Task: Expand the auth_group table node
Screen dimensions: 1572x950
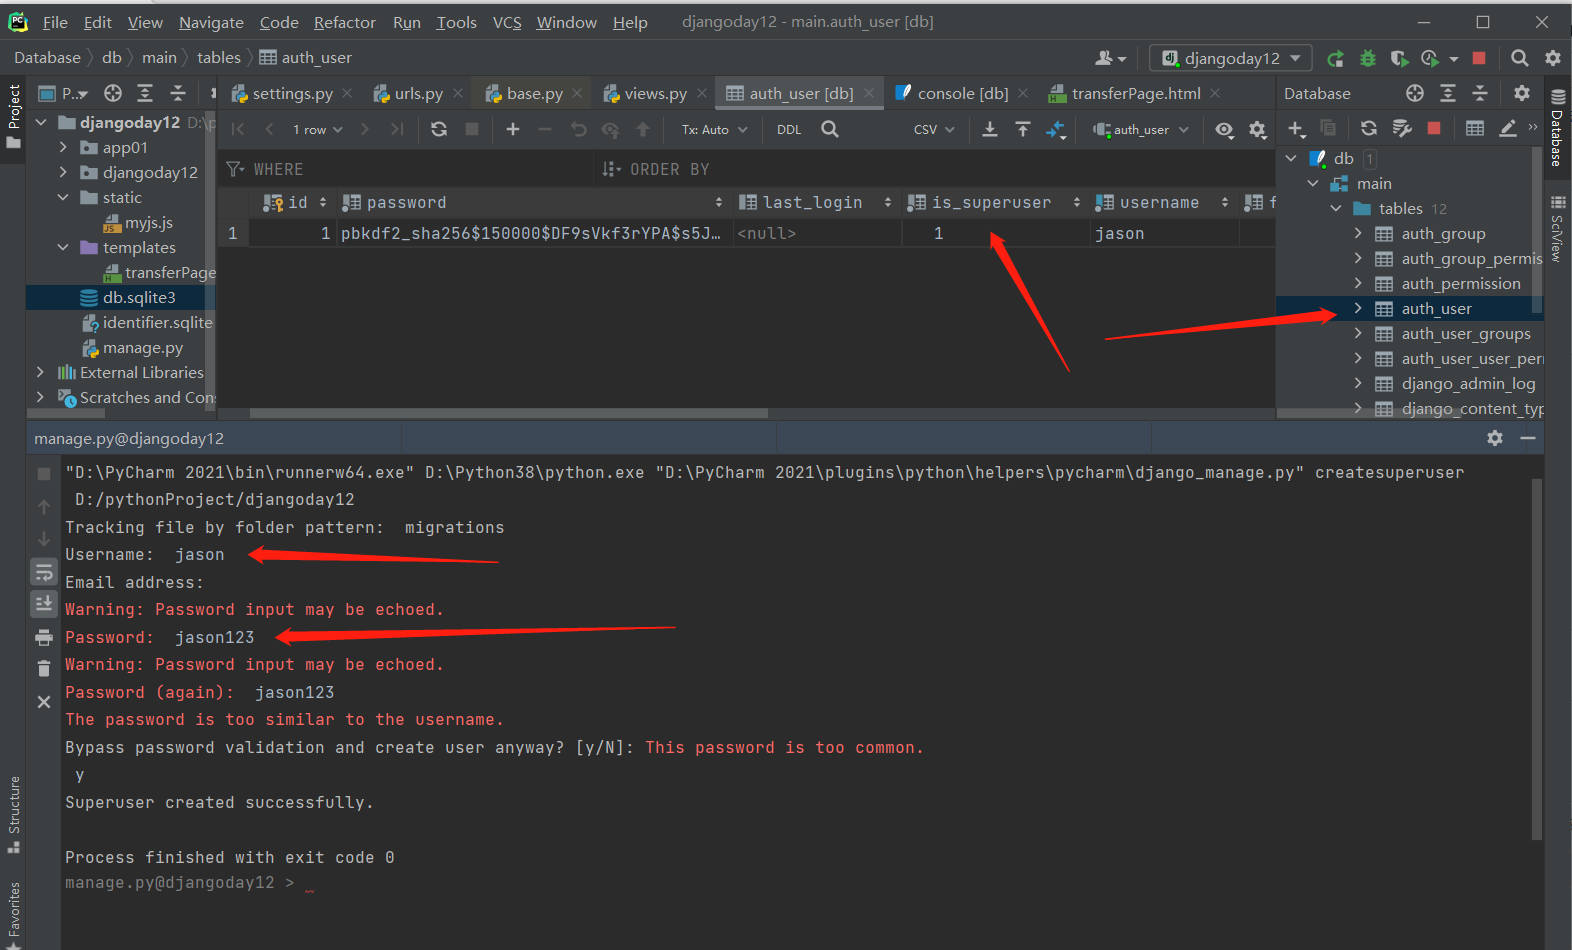Action: pyautogui.click(x=1358, y=233)
